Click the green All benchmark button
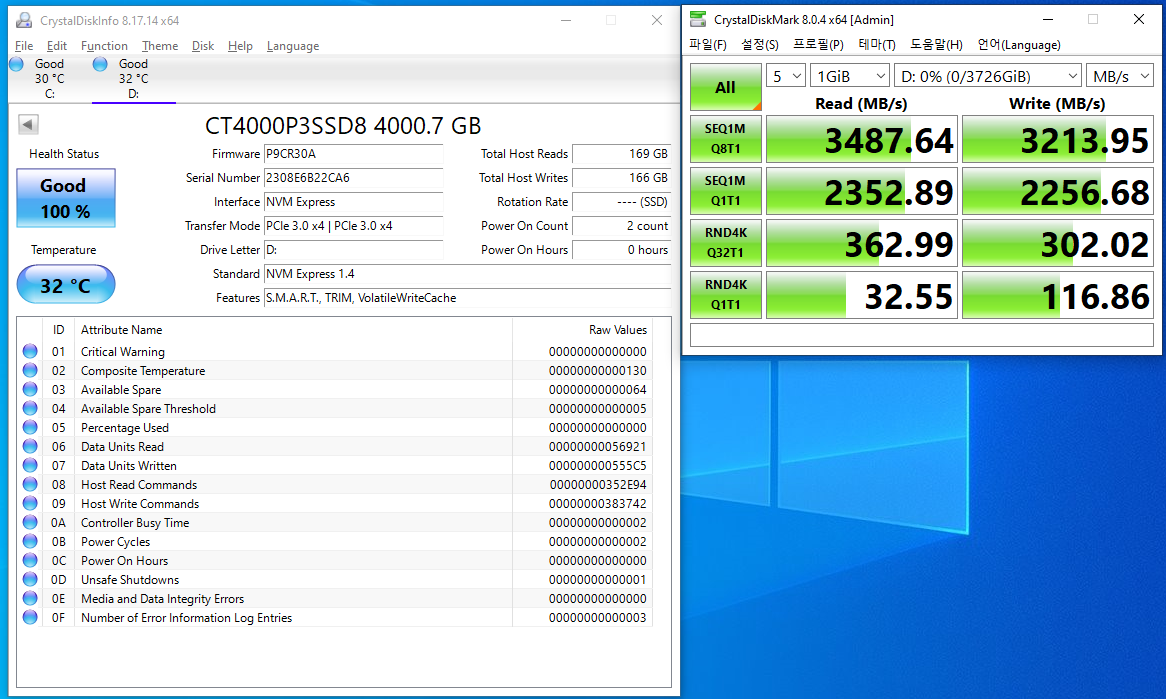 coord(726,87)
